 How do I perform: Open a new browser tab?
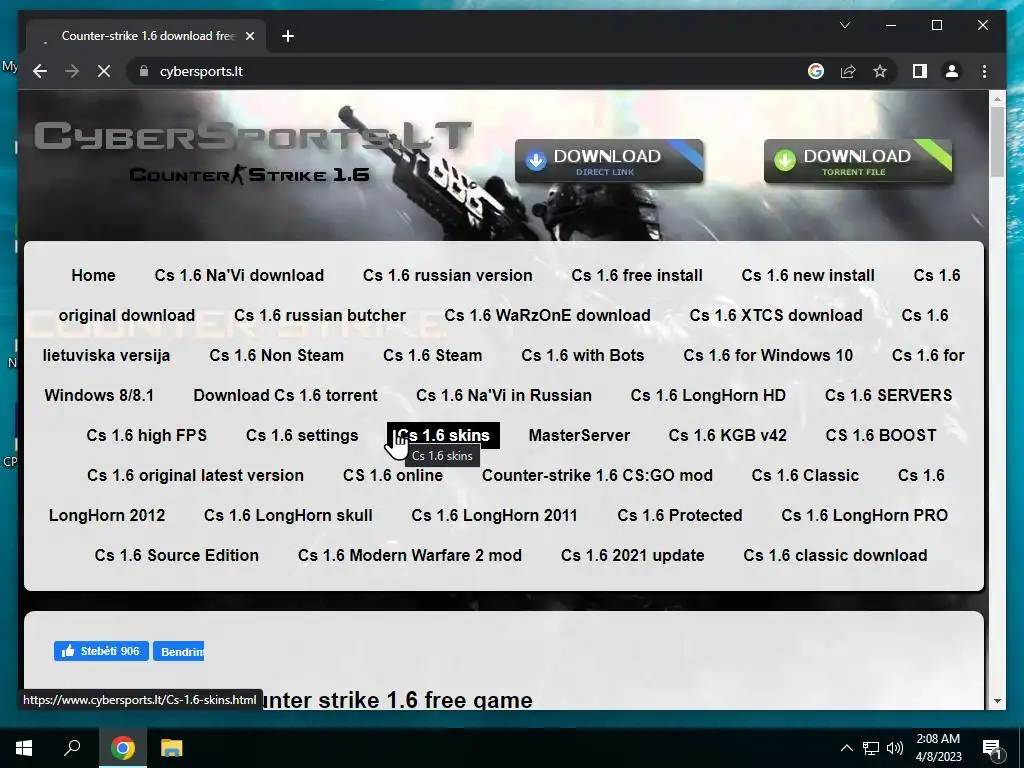(x=288, y=36)
